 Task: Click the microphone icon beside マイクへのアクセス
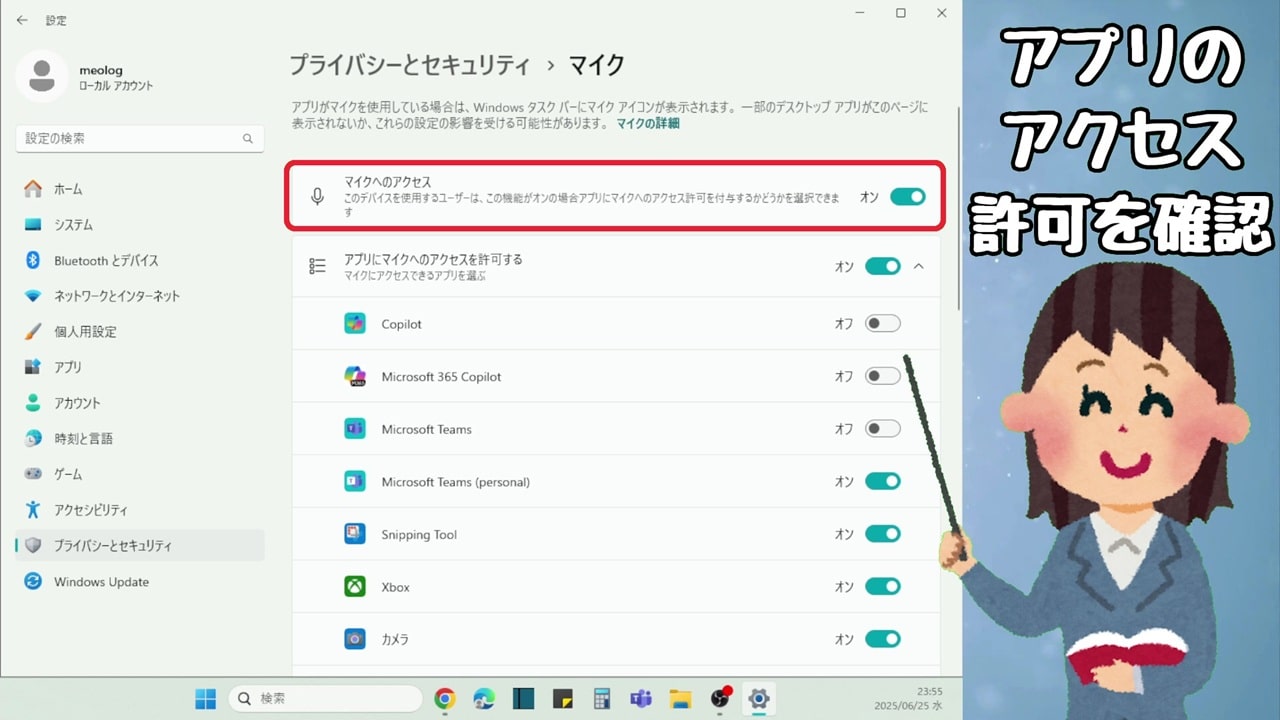pyautogui.click(x=318, y=197)
